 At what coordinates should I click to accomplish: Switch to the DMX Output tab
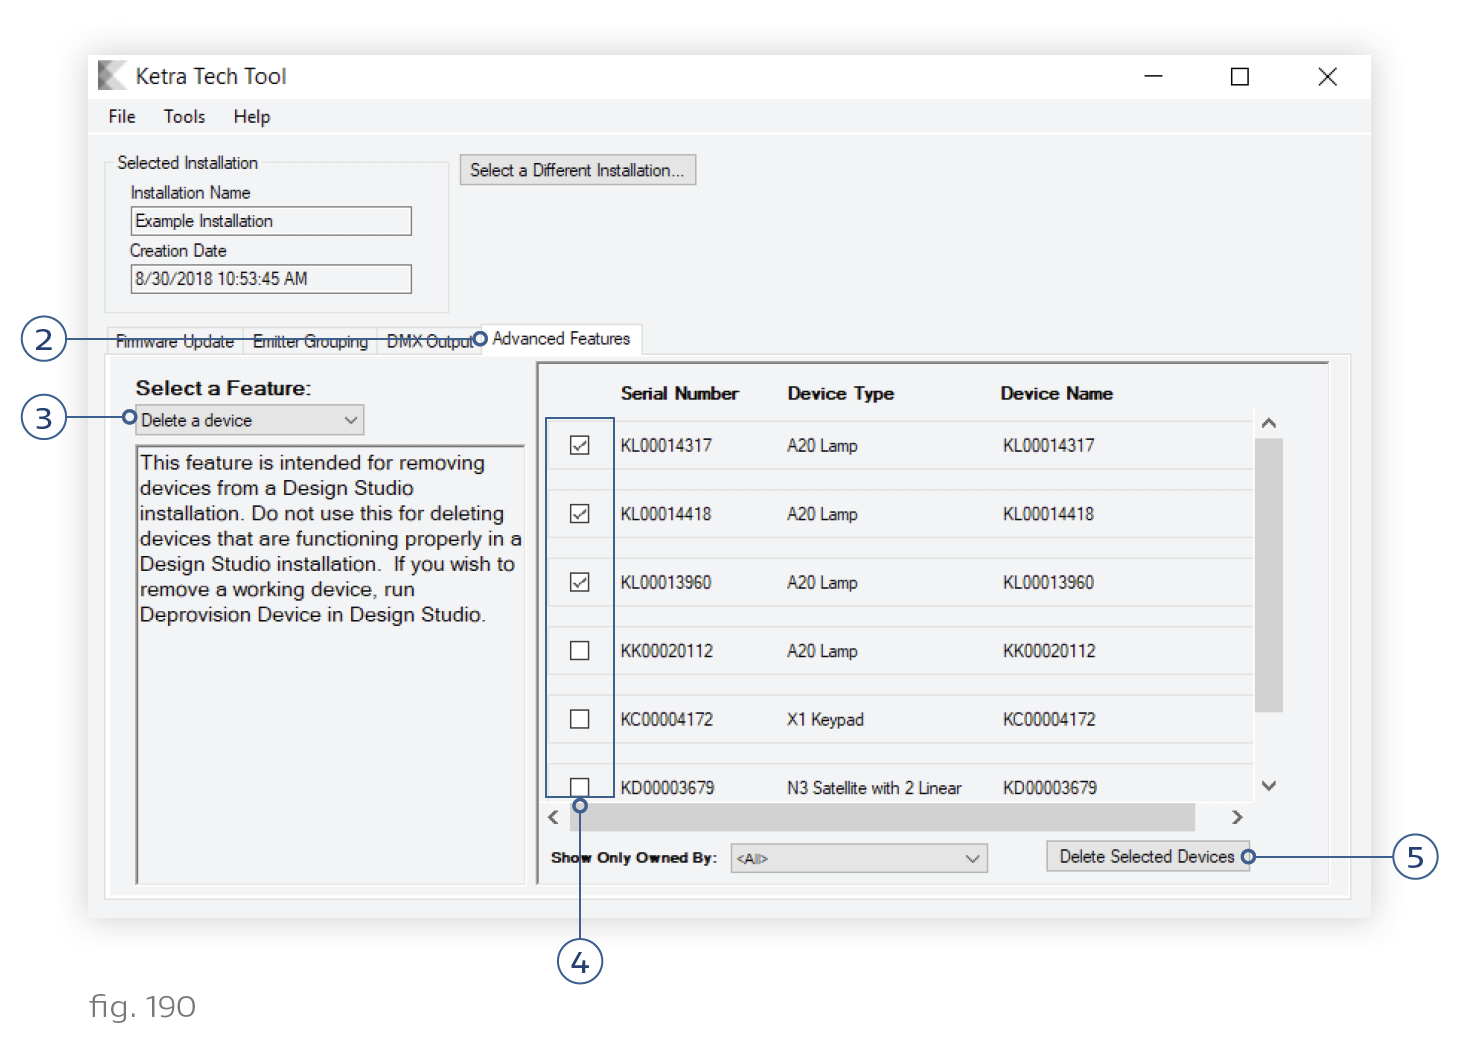(429, 341)
